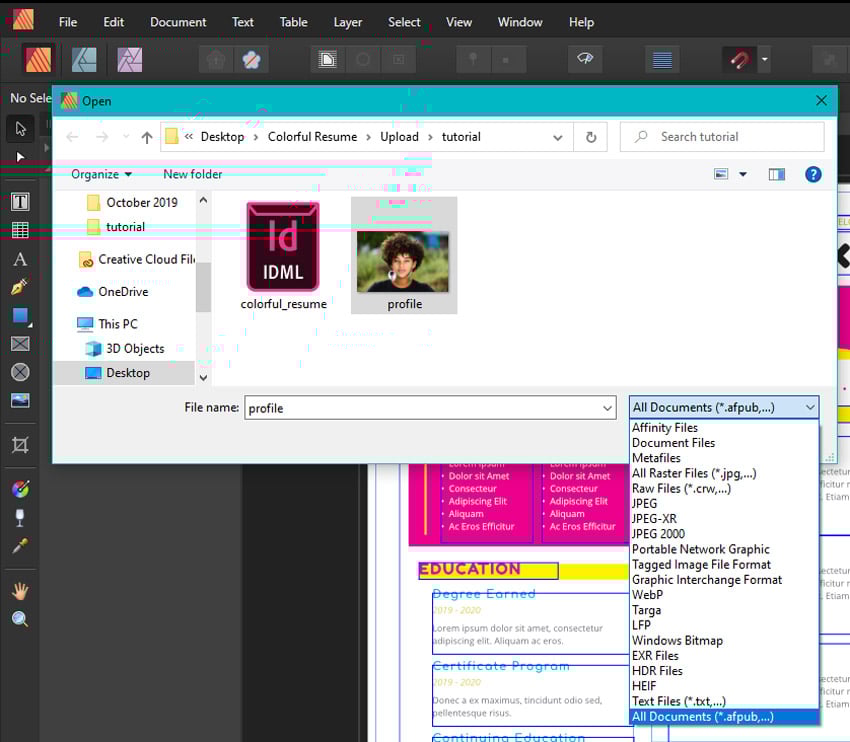Choose Portable Network Graphic from the list
Viewport: 850px width, 742px height.
pos(700,549)
